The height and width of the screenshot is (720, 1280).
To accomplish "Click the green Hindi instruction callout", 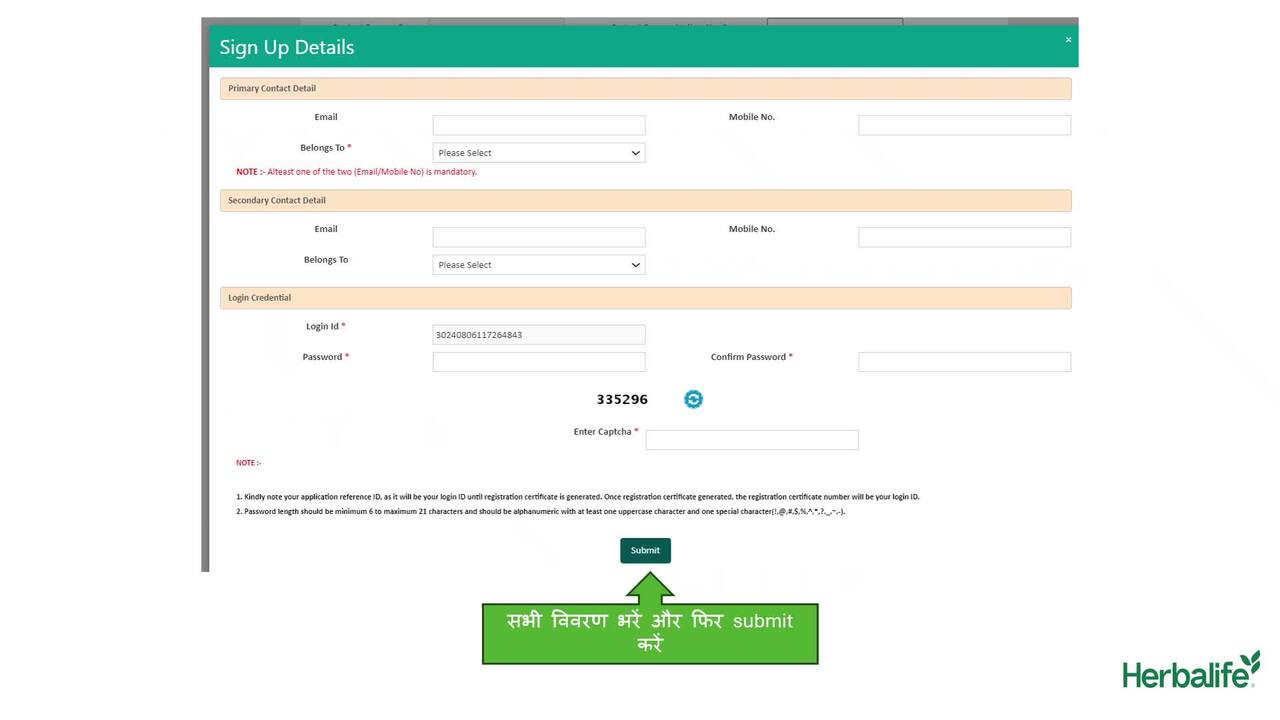I will [650, 632].
